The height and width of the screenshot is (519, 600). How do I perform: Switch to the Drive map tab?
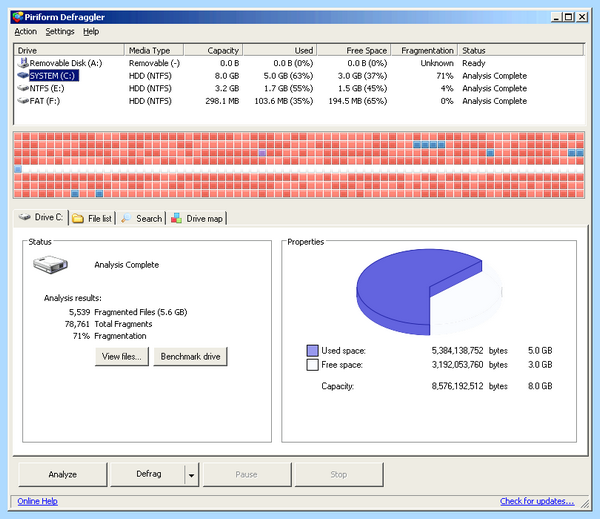coord(197,219)
